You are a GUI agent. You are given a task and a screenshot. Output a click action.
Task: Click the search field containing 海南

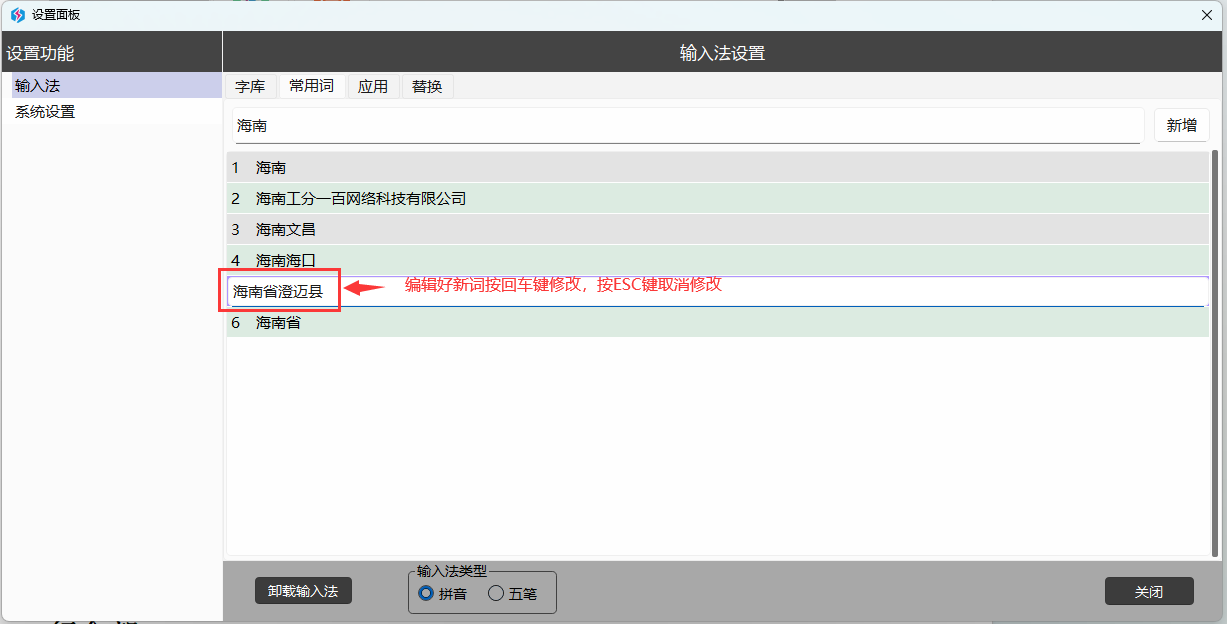687,126
